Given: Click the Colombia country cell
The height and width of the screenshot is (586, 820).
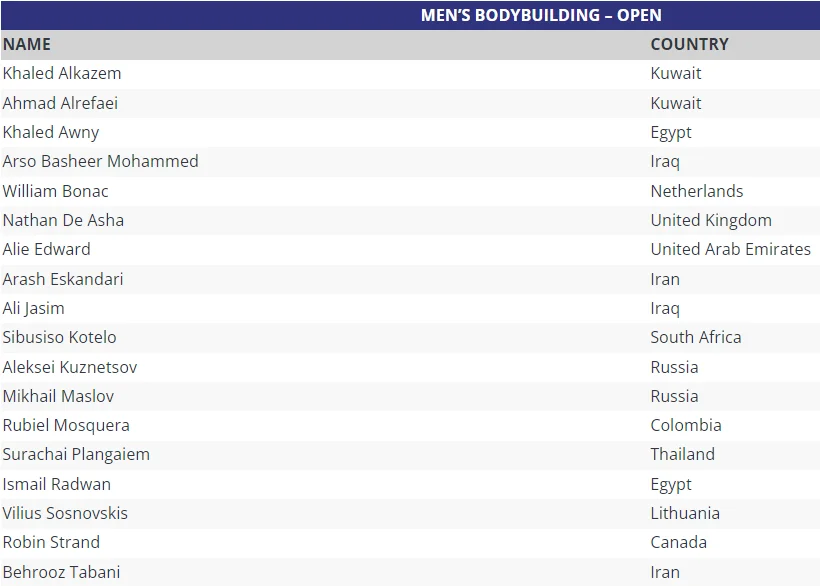Looking at the screenshot, I should pyautogui.click(x=686, y=425).
